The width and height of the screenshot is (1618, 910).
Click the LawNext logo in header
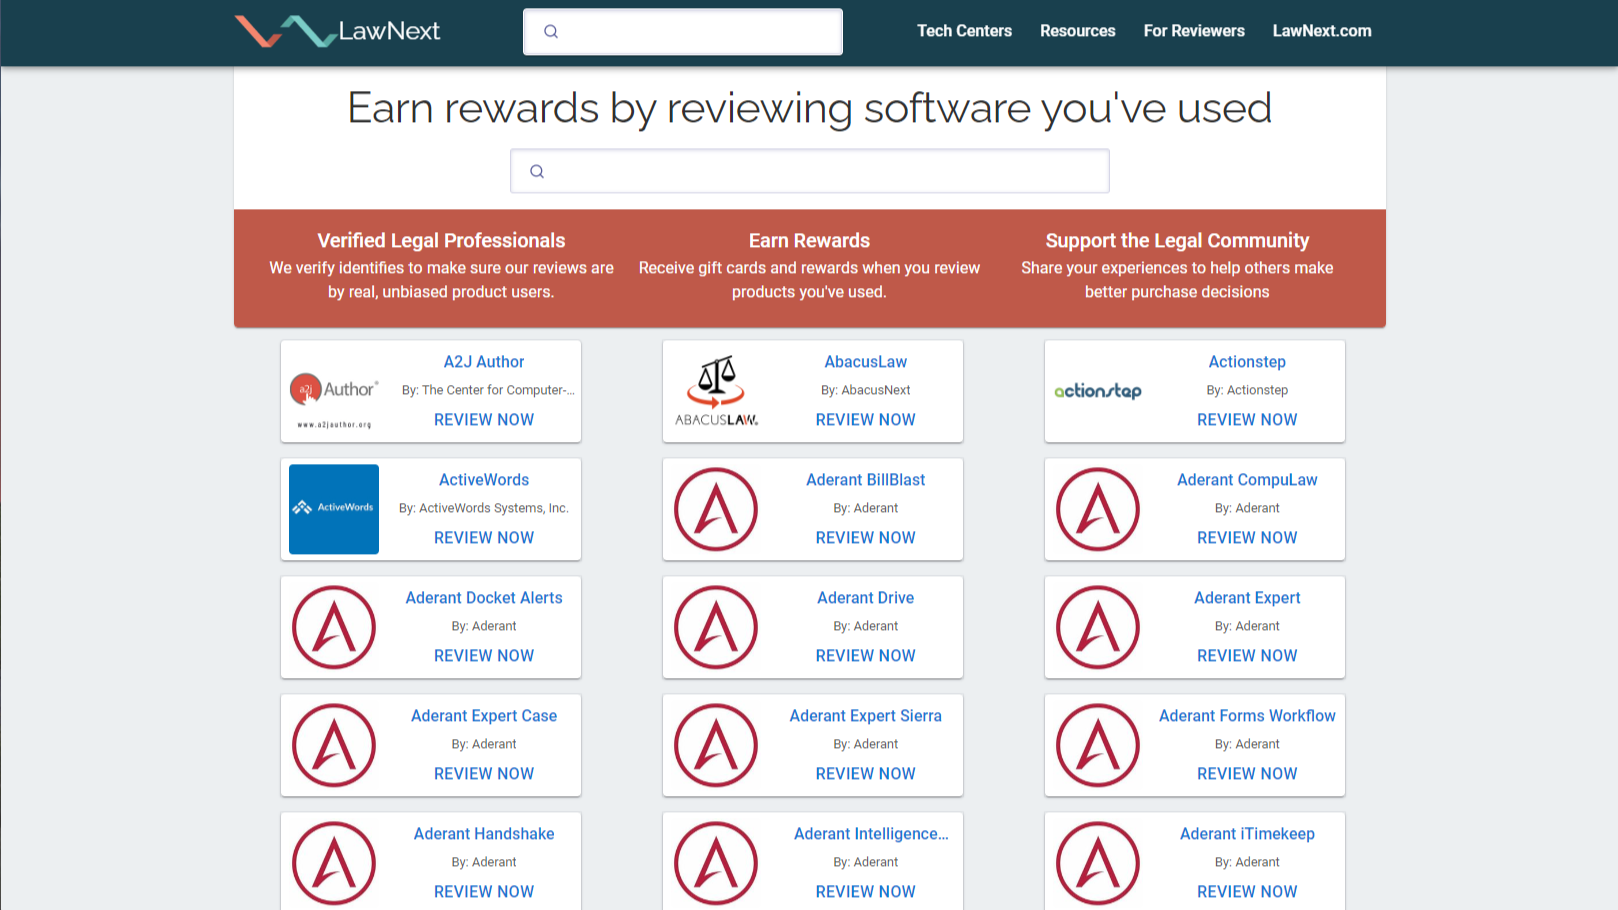point(337,31)
